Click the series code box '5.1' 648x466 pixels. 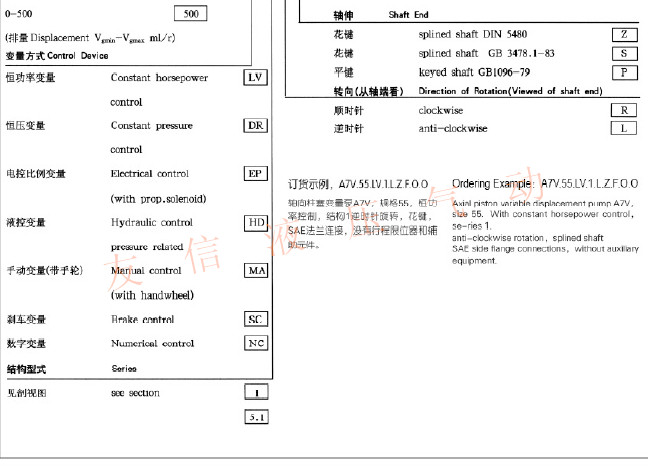257,417
